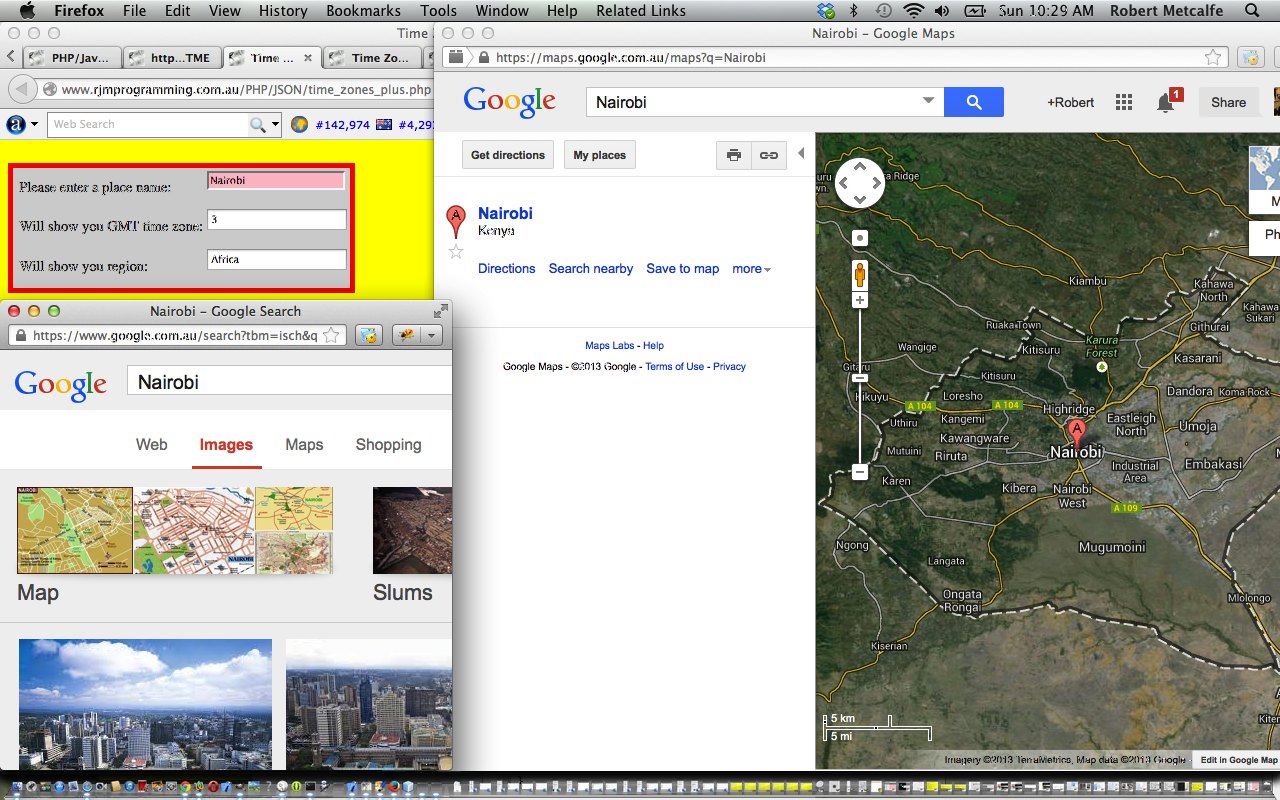Click the 'Edit in Google Map Maker' link
The width and height of the screenshot is (1280, 800).
click(x=1238, y=760)
